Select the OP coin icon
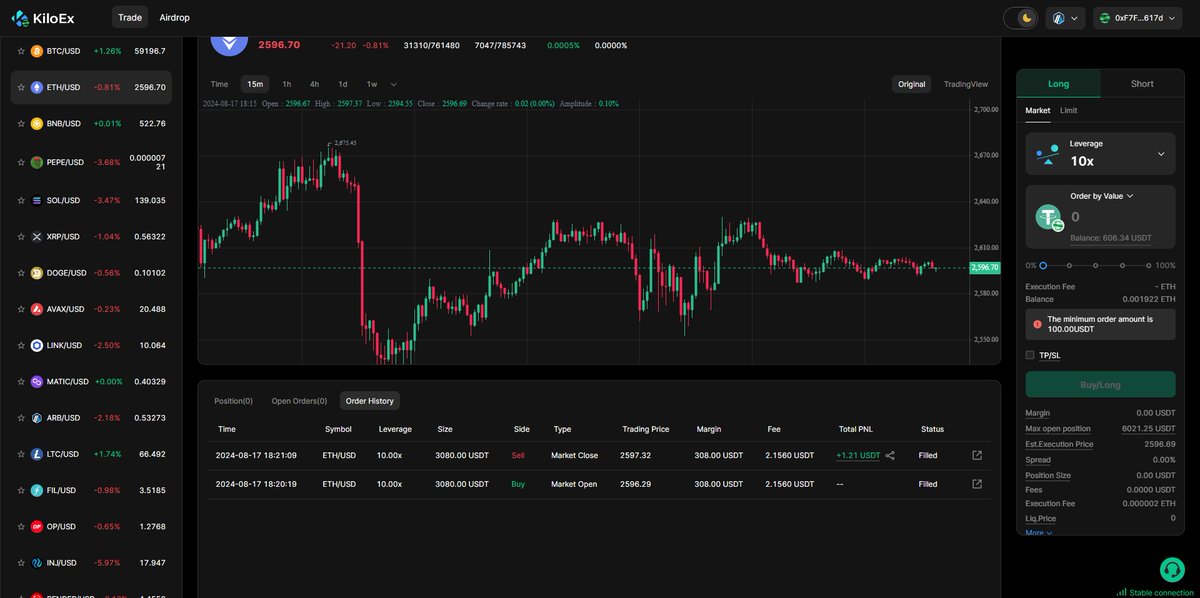1200x598 pixels. point(37,527)
